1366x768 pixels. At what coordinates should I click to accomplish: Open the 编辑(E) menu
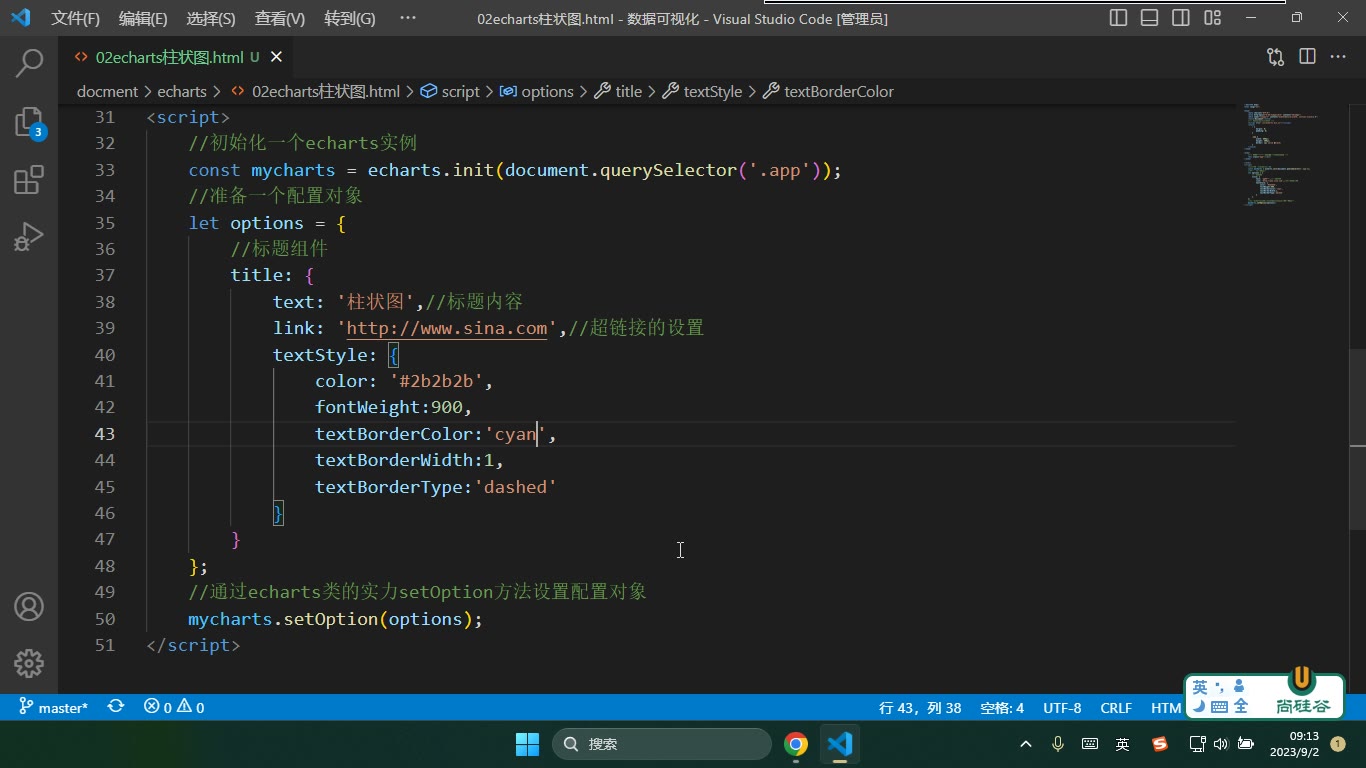click(143, 18)
